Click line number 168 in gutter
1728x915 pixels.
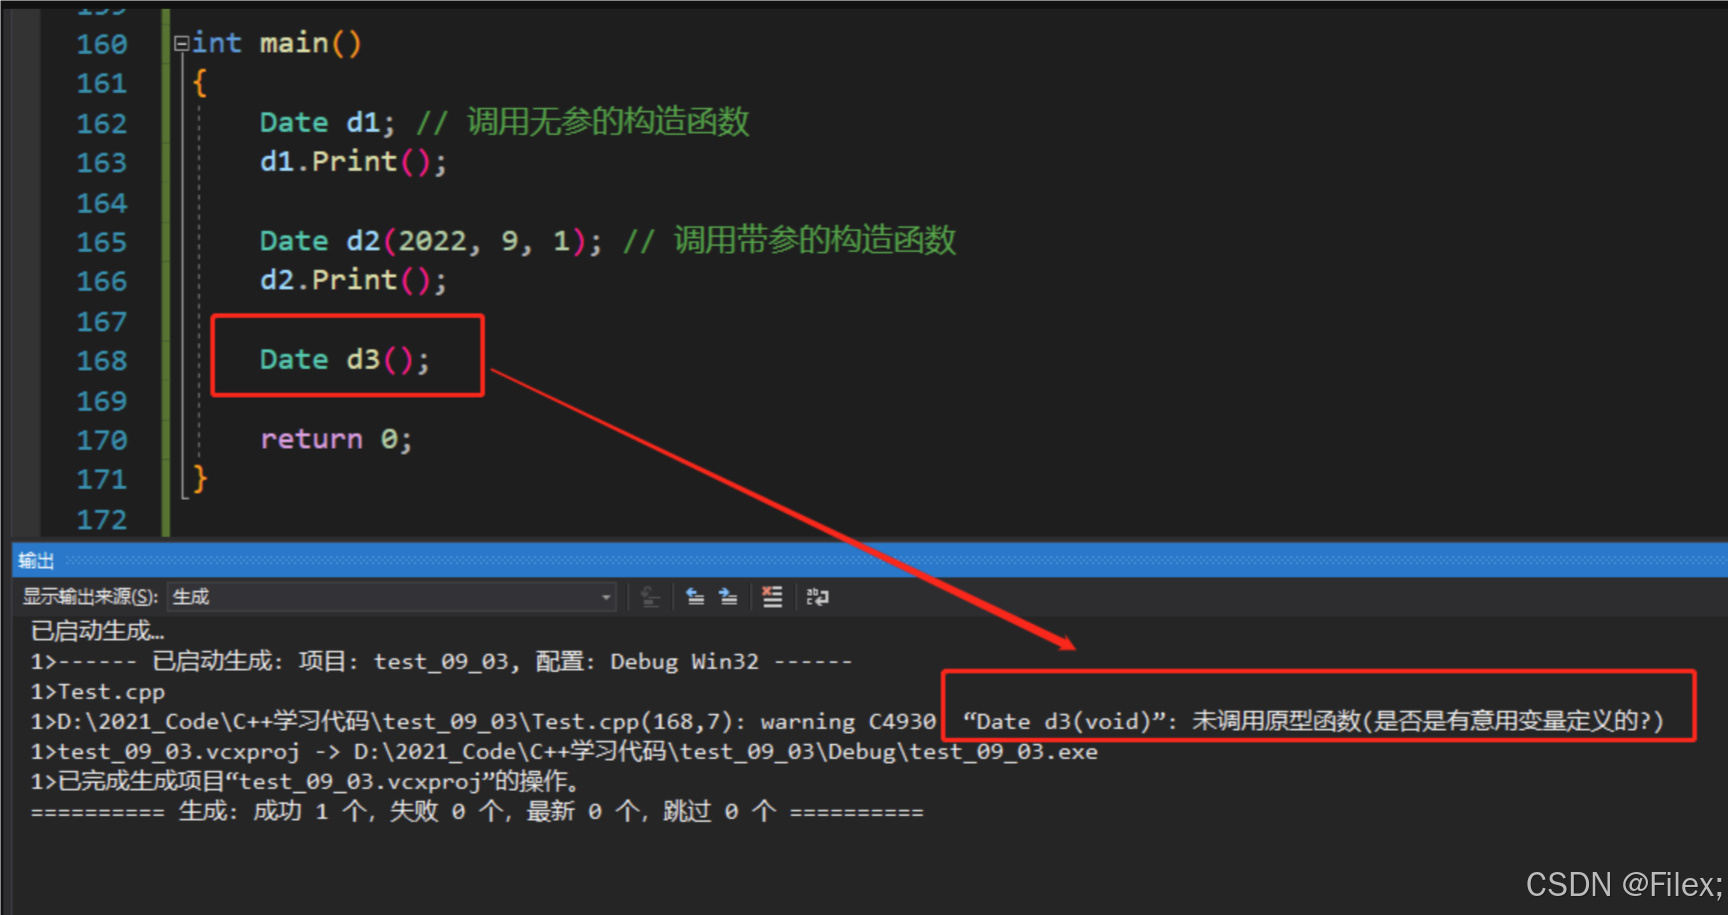[102, 361]
